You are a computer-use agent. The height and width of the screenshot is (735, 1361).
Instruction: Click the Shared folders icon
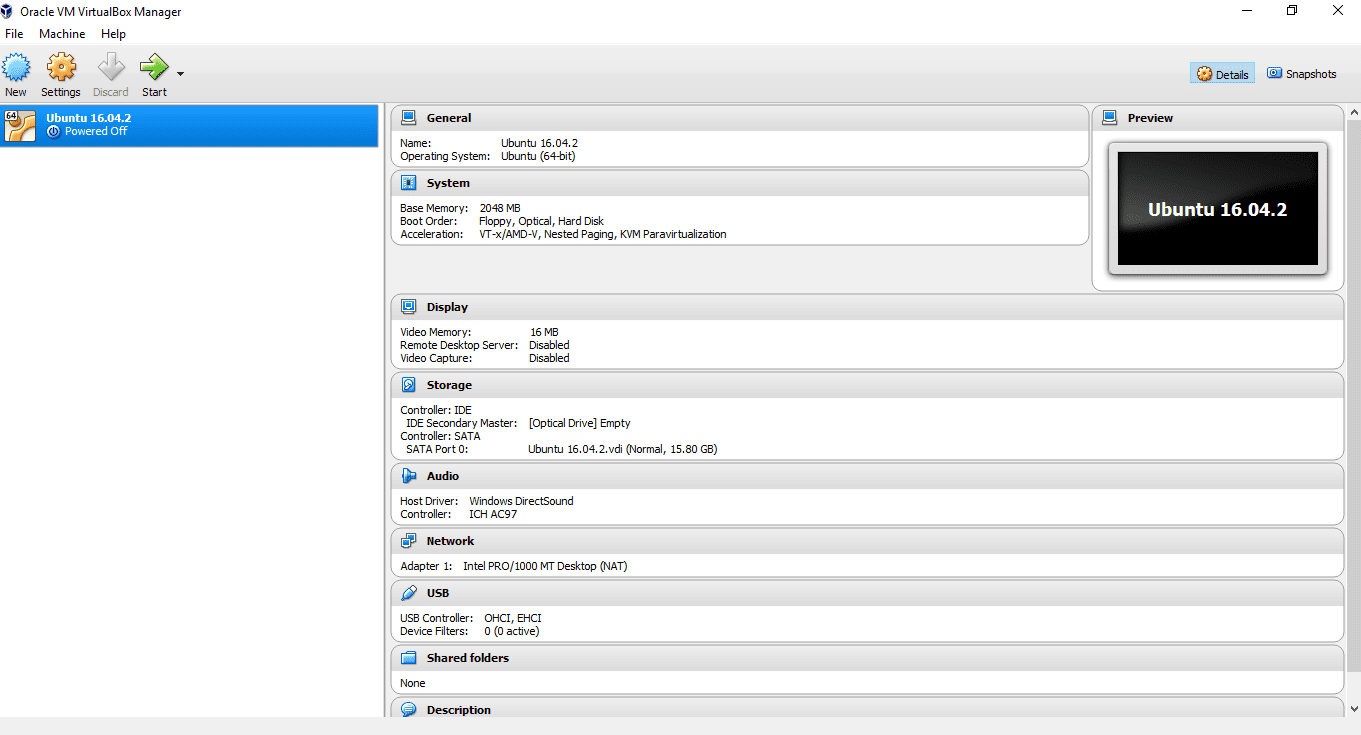pos(408,658)
